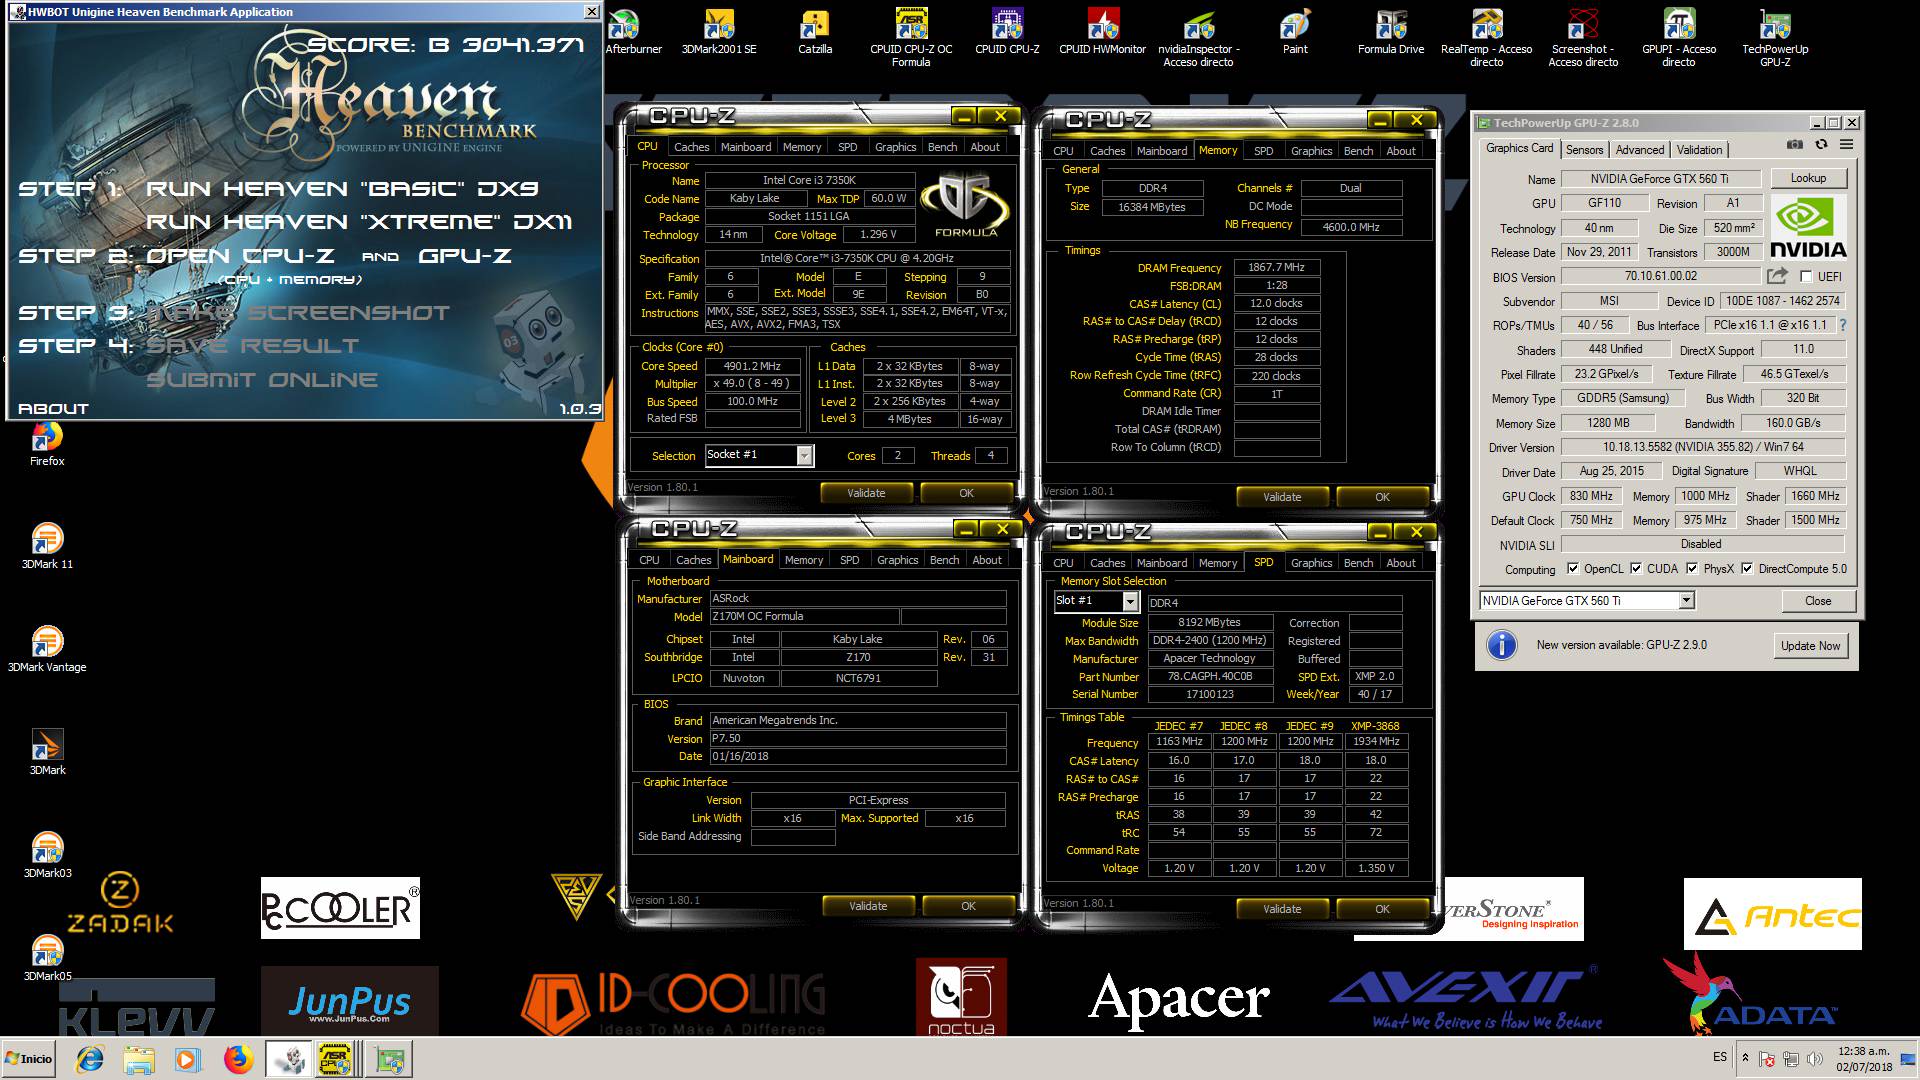Open the NVIDIA GeForce GTX 560 Ti GPU dropdown
Screen dimensions: 1920x1080
click(1687, 601)
